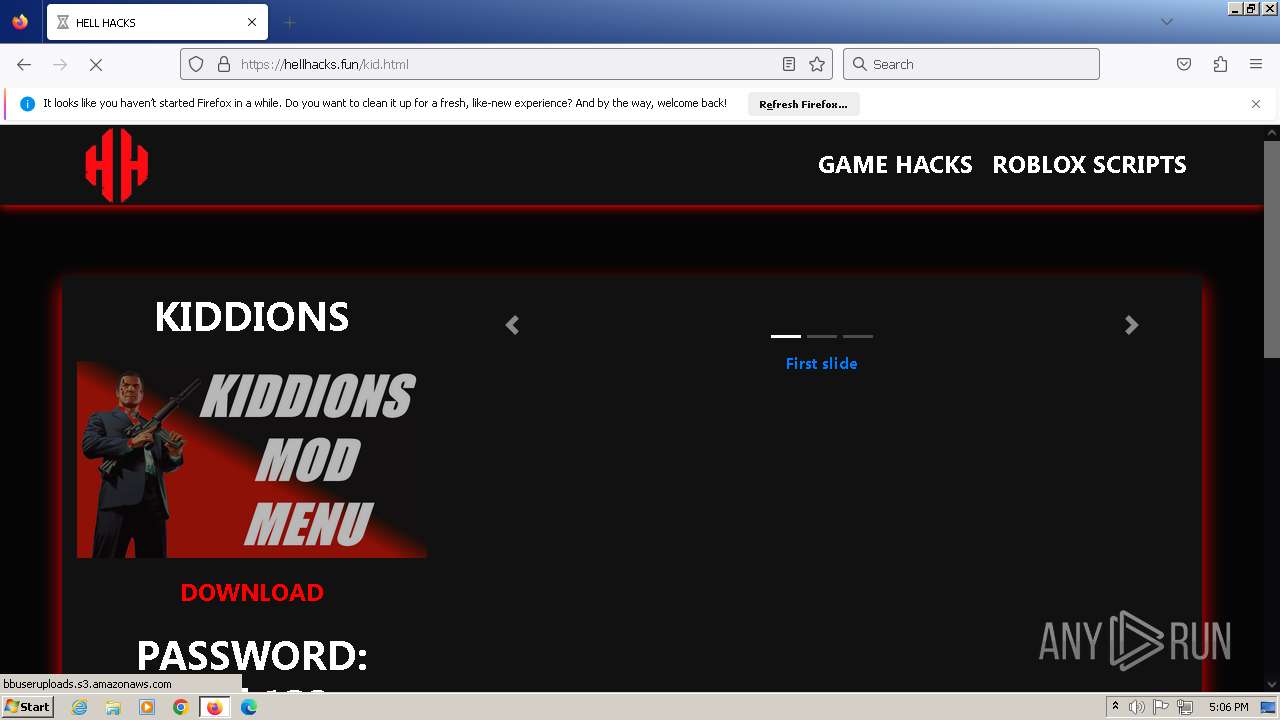This screenshot has width=1280, height=720.
Task: Open the Extensions puzzle icon
Action: (1220, 64)
